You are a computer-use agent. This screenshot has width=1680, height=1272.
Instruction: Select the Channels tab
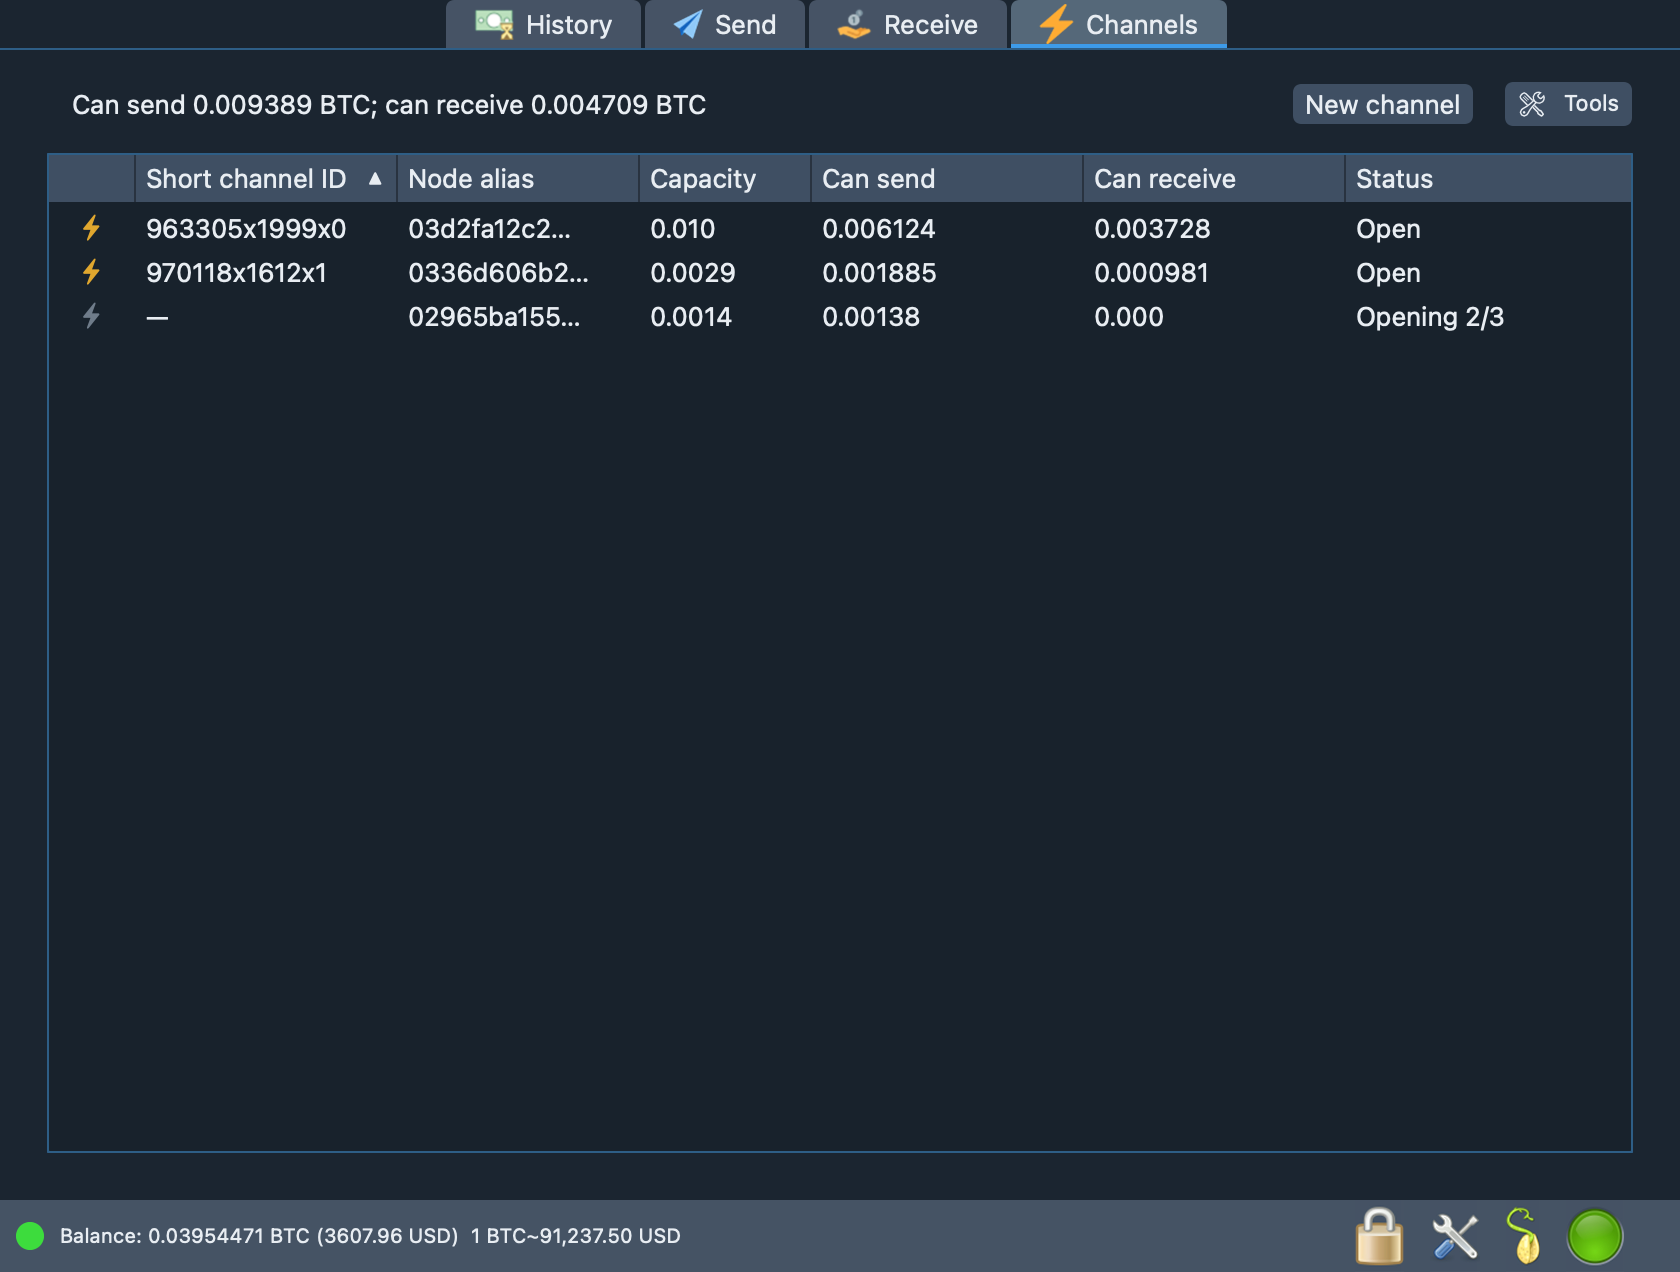[x=1118, y=24]
